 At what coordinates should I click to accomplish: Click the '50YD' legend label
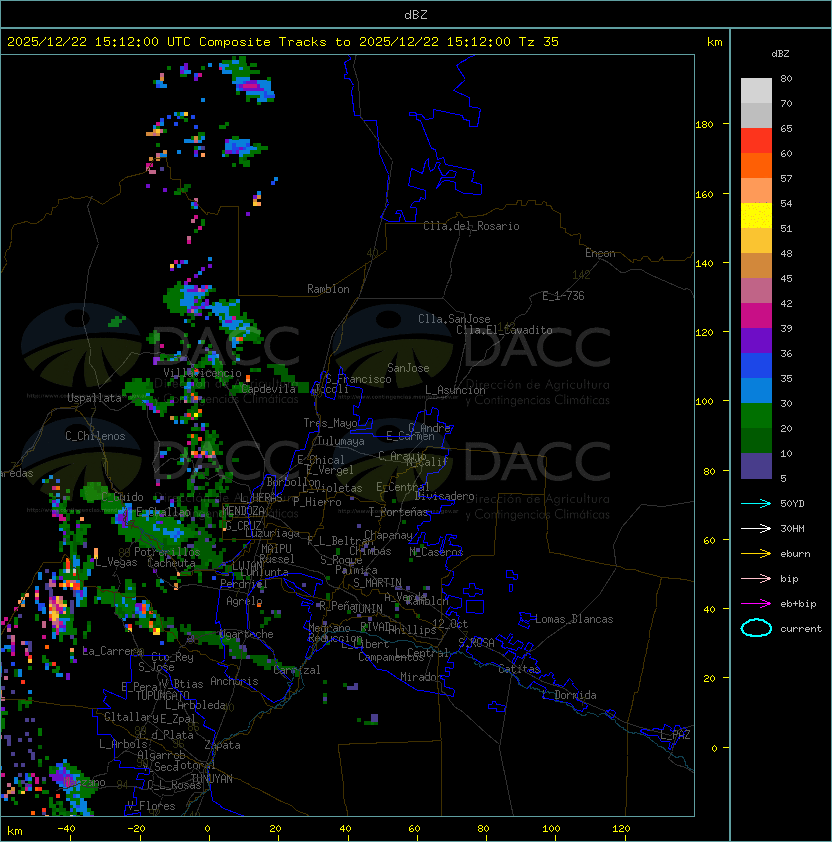792,503
